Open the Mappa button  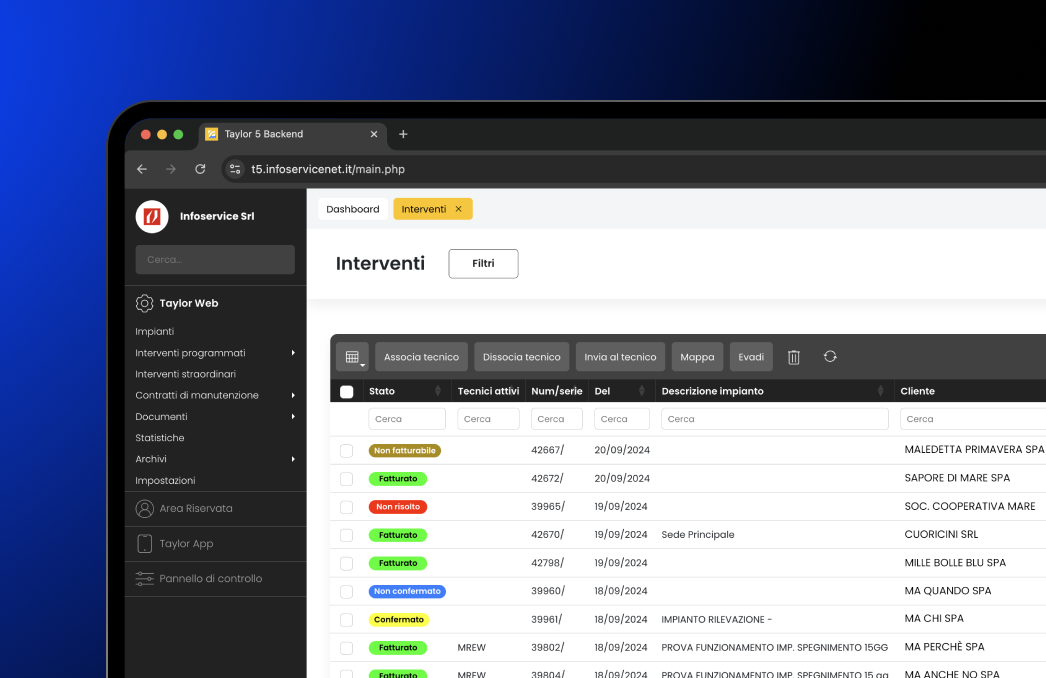697,357
